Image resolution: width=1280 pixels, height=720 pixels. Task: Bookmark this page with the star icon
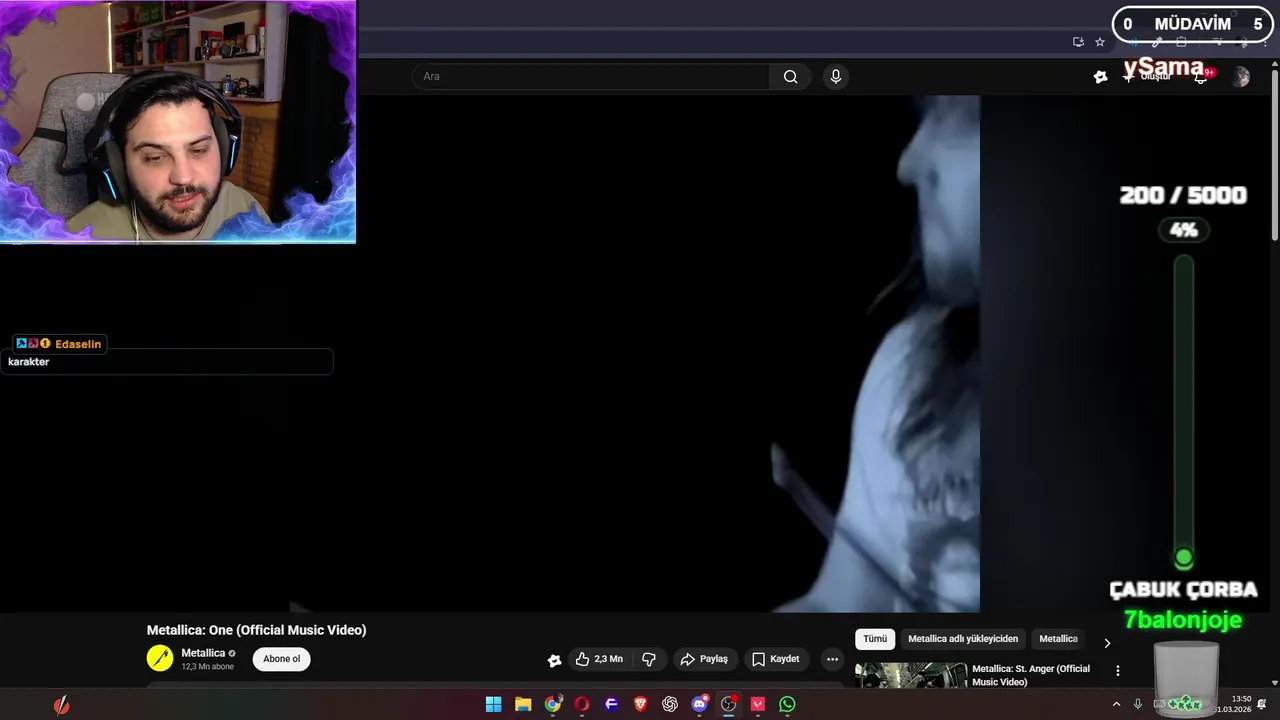click(1100, 42)
